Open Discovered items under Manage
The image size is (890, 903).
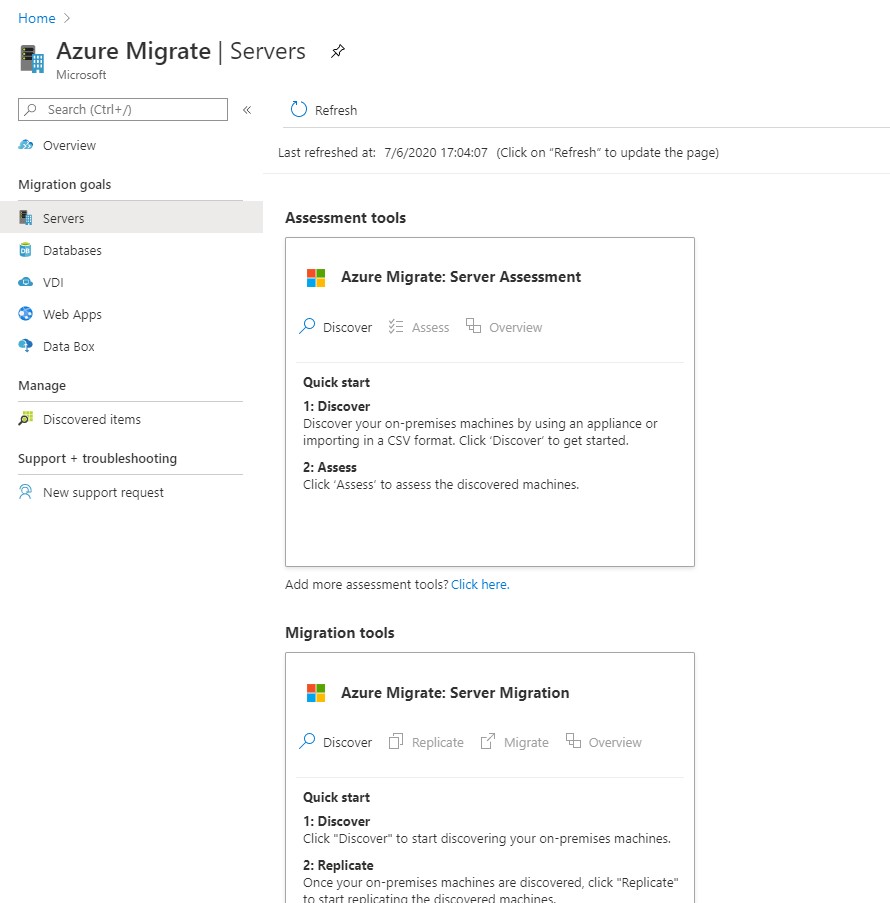[x=92, y=419]
